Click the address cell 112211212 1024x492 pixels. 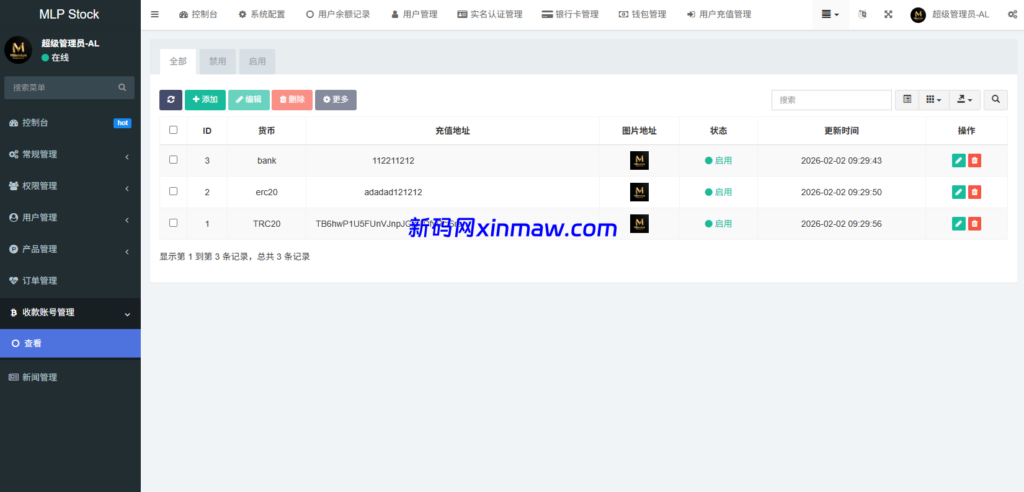(x=393, y=161)
